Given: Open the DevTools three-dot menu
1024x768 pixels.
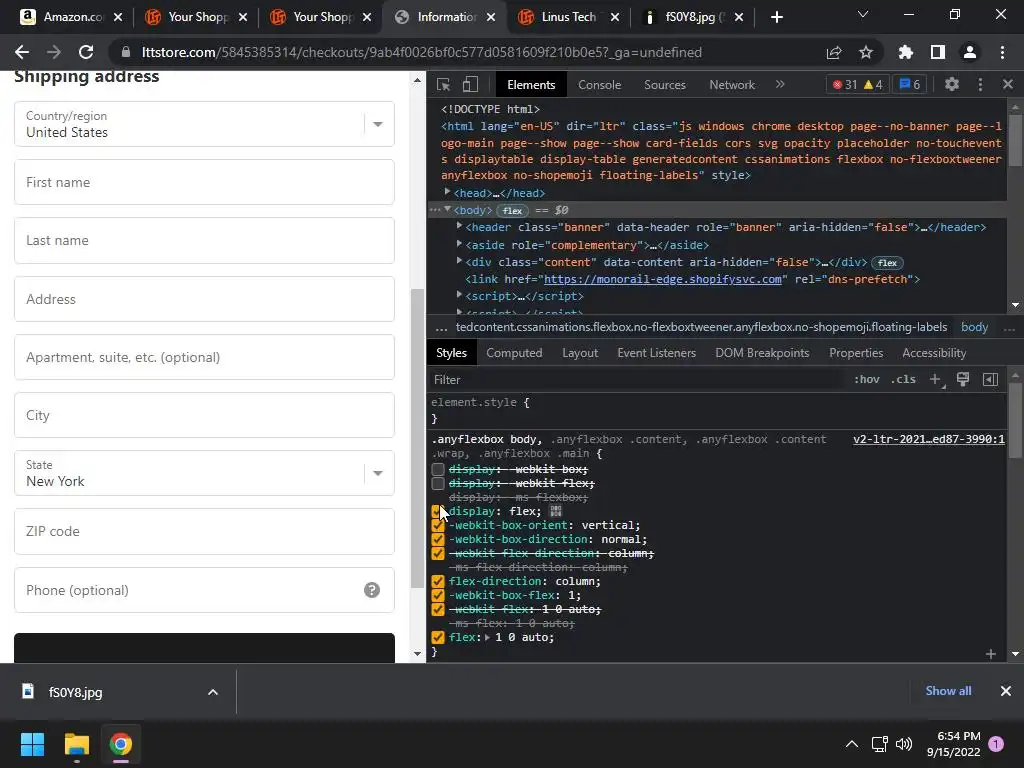Looking at the screenshot, I should pyautogui.click(x=980, y=84).
